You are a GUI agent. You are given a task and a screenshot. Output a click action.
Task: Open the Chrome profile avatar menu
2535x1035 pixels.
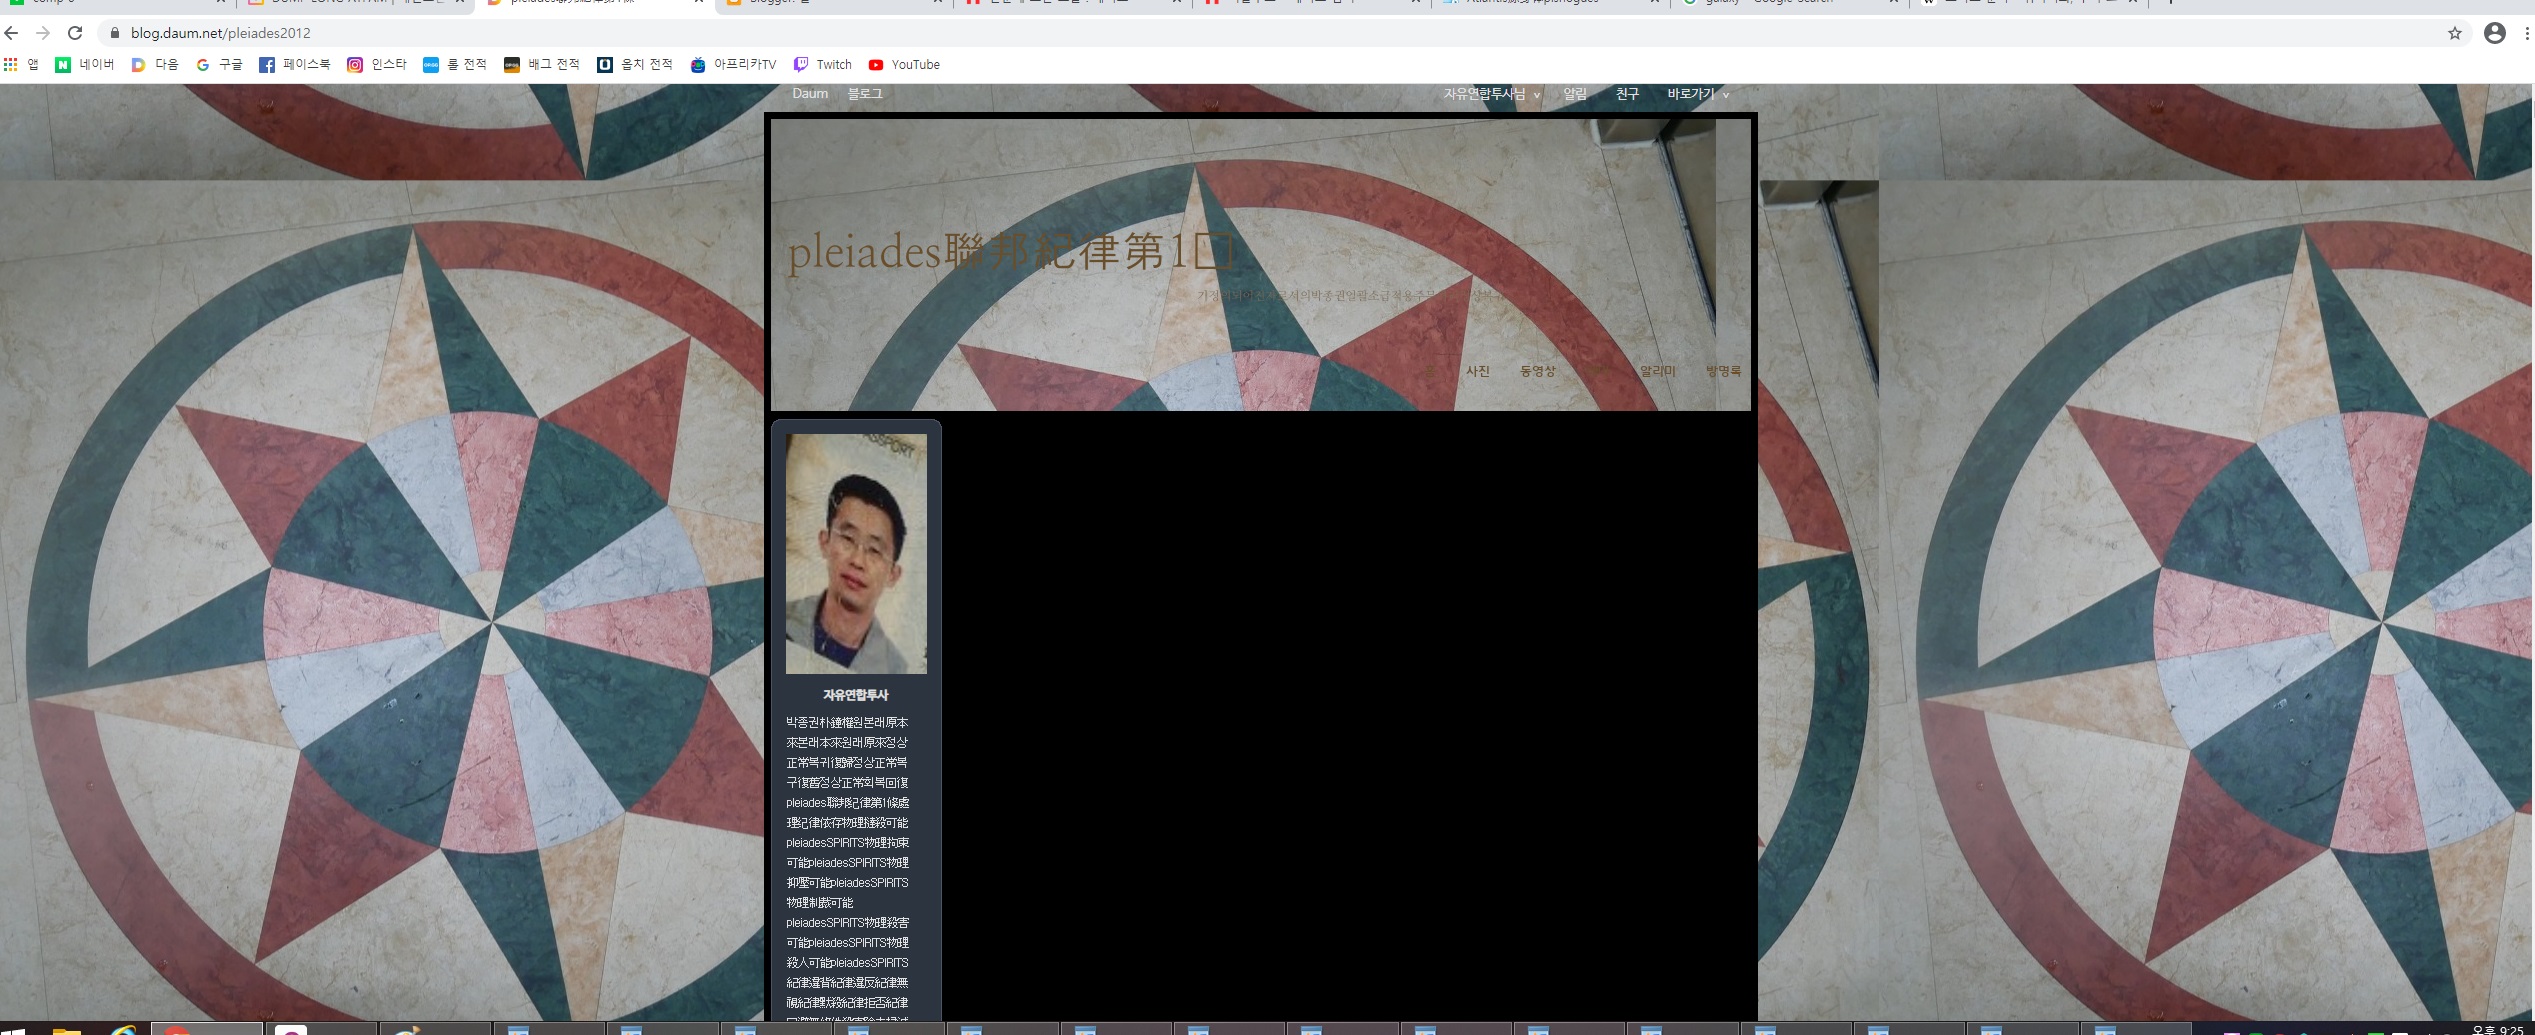2495,33
